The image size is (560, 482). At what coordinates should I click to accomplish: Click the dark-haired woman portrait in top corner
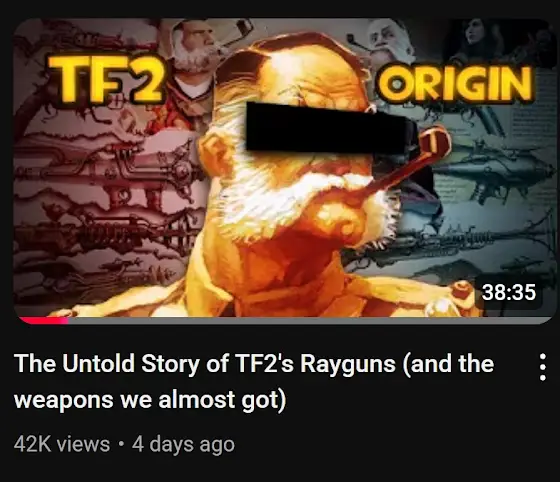click(x=482, y=39)
